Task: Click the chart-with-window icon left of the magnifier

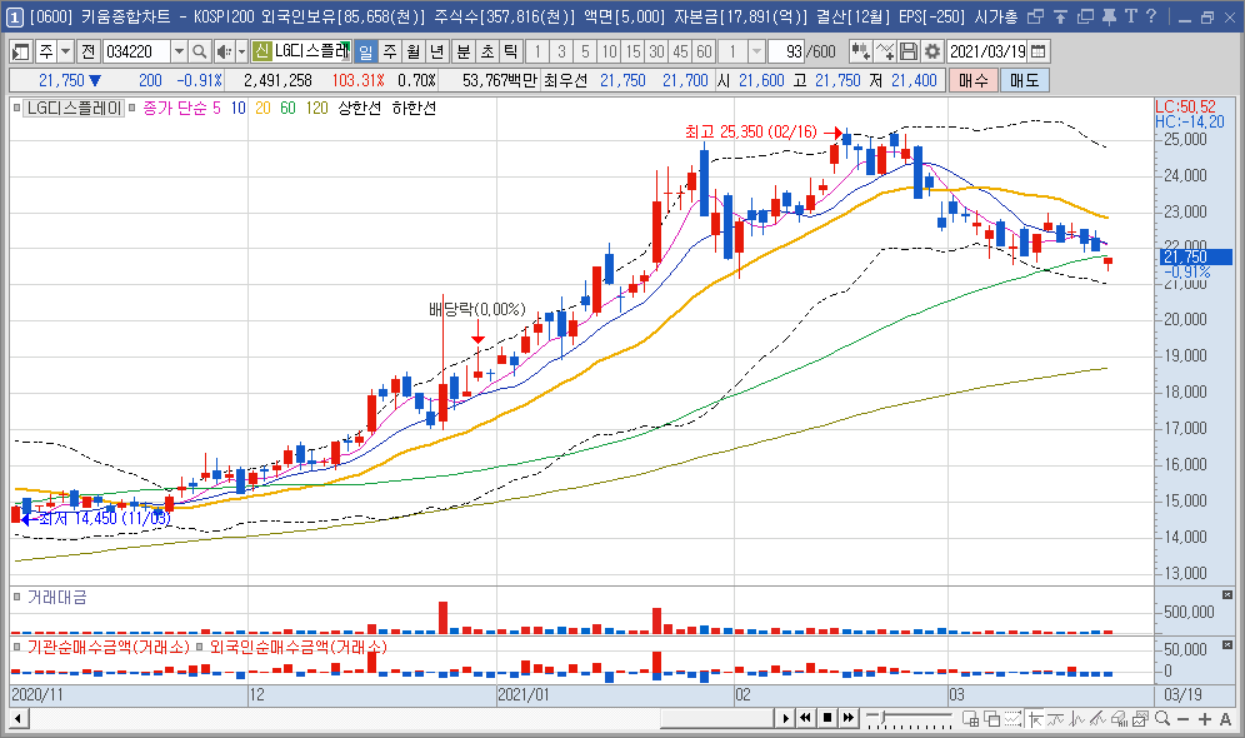Action: click(x=1140, y=718)
